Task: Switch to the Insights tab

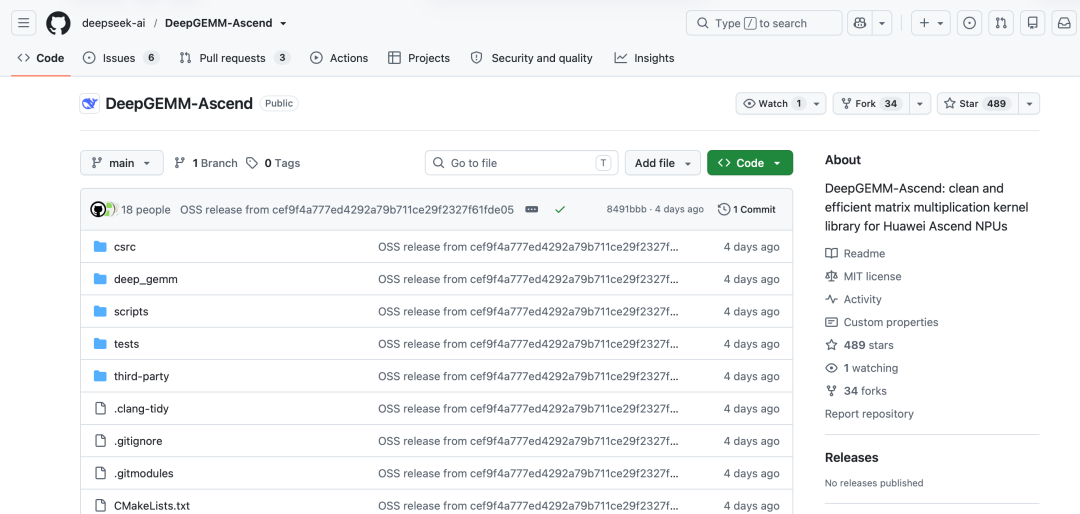Action: tap(645, 59)
